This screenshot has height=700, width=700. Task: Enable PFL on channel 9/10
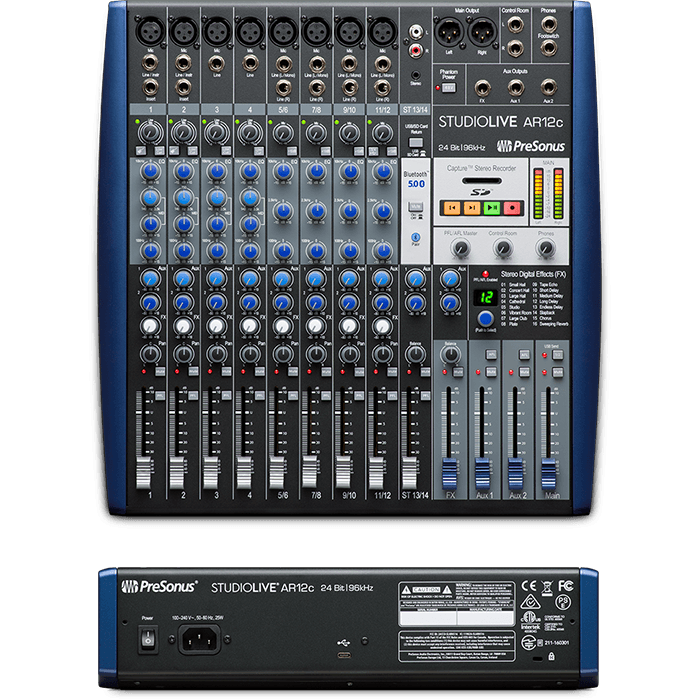[359, 396]
